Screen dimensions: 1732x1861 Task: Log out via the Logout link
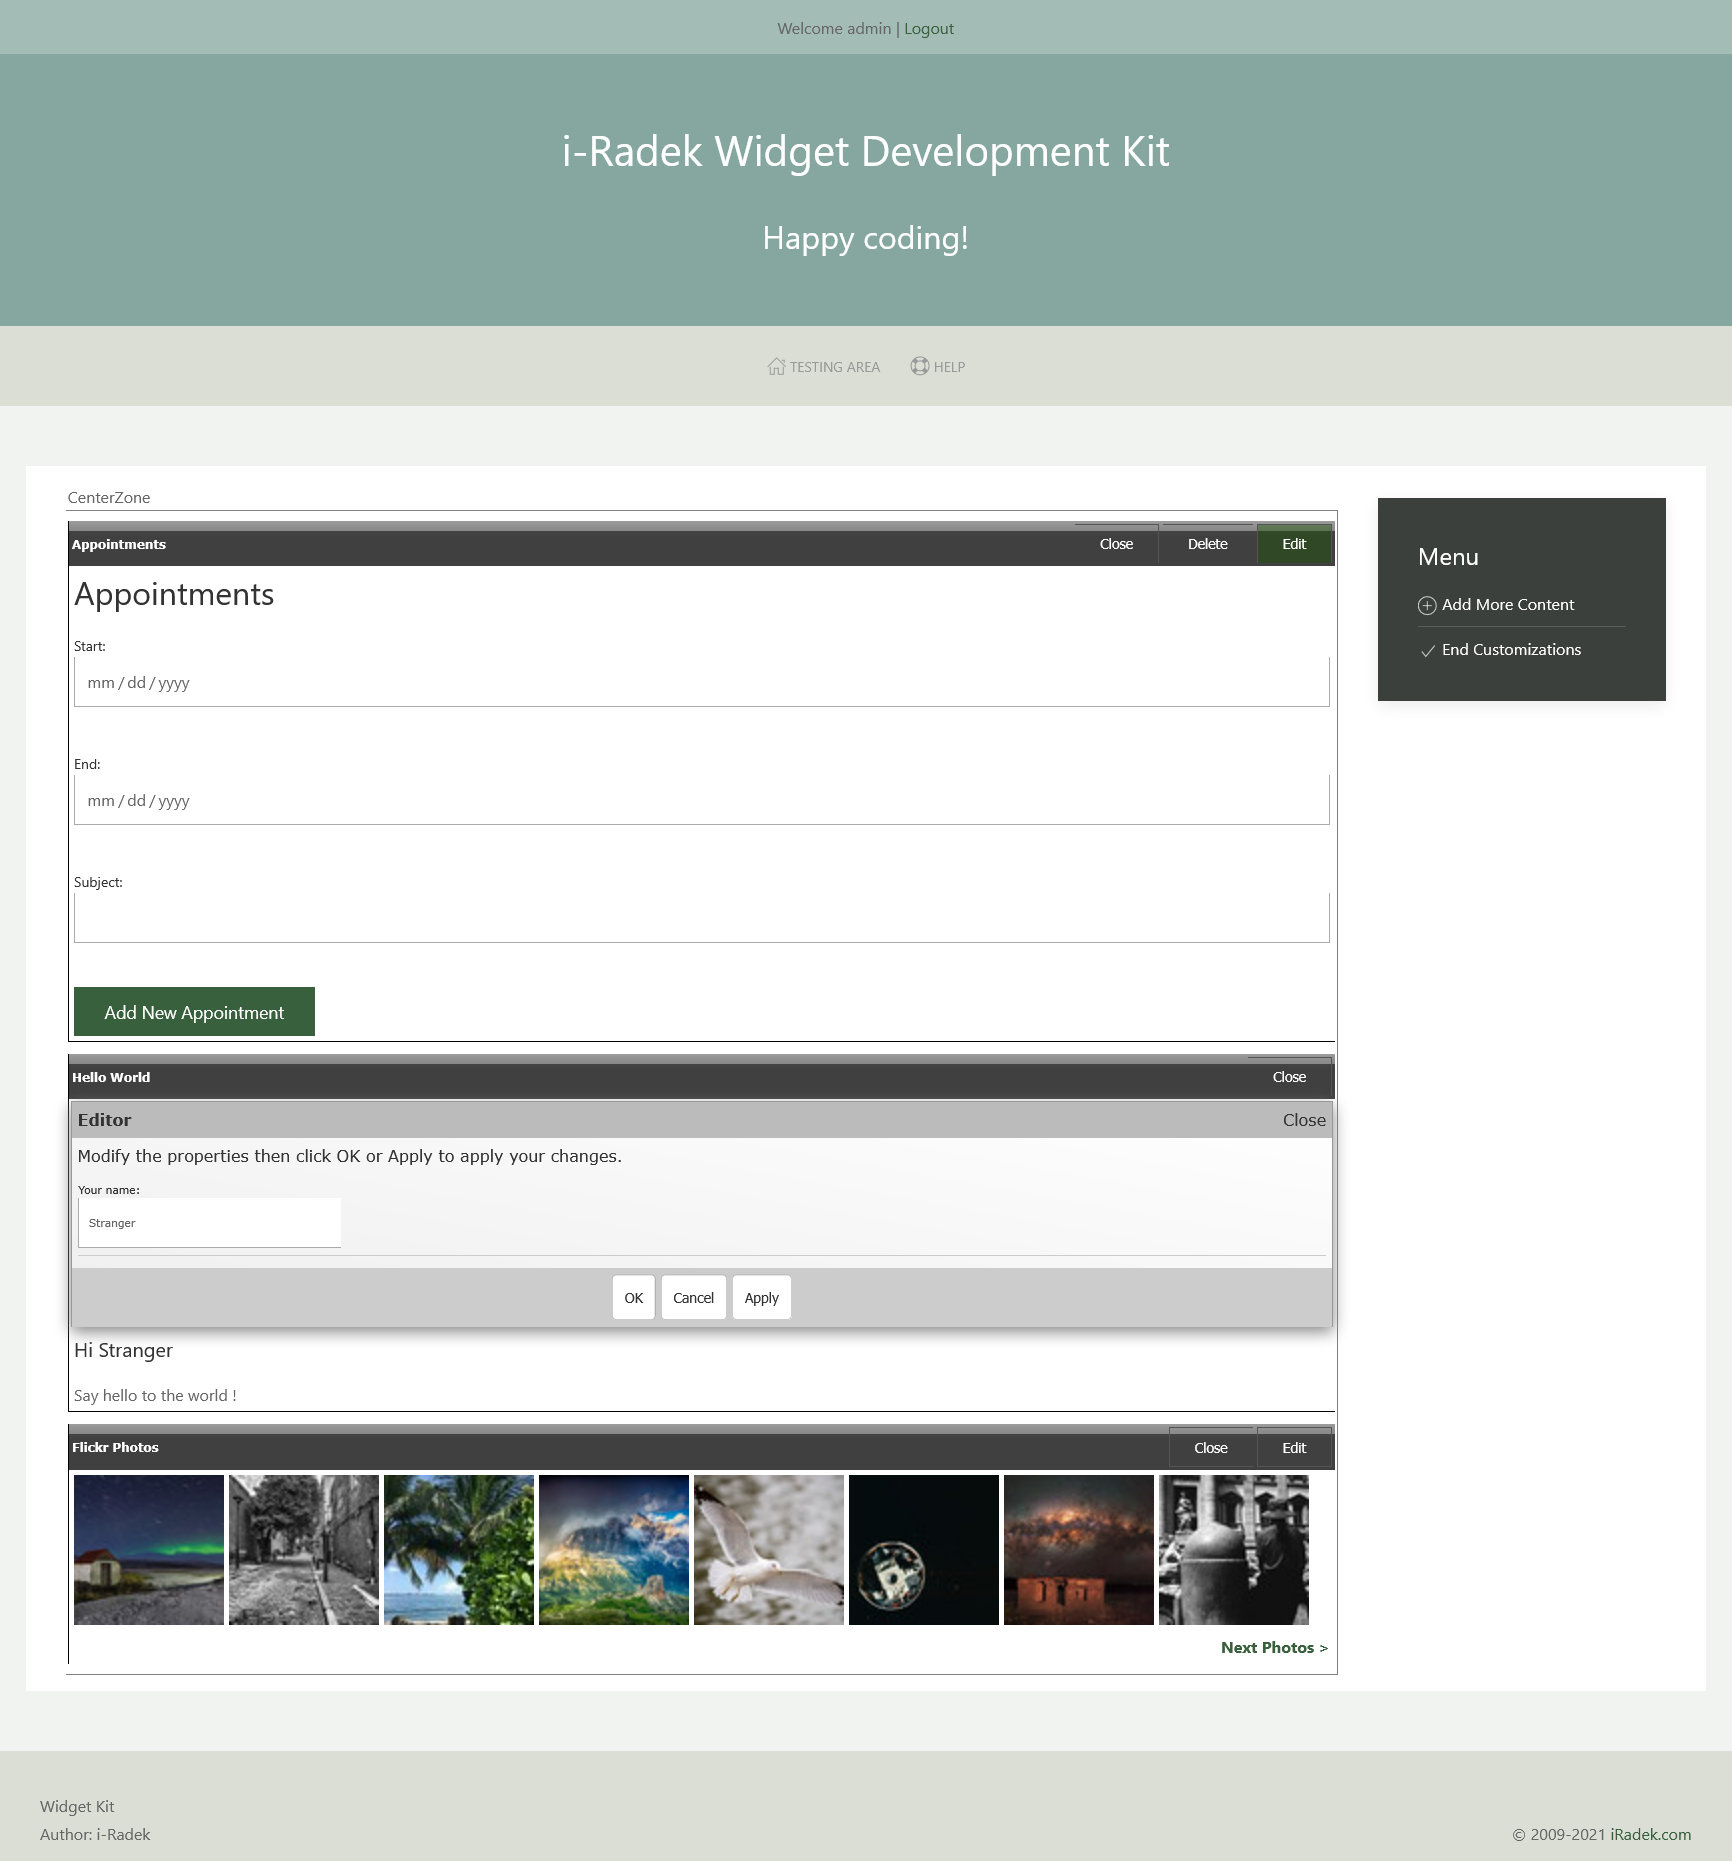[929, 29]
